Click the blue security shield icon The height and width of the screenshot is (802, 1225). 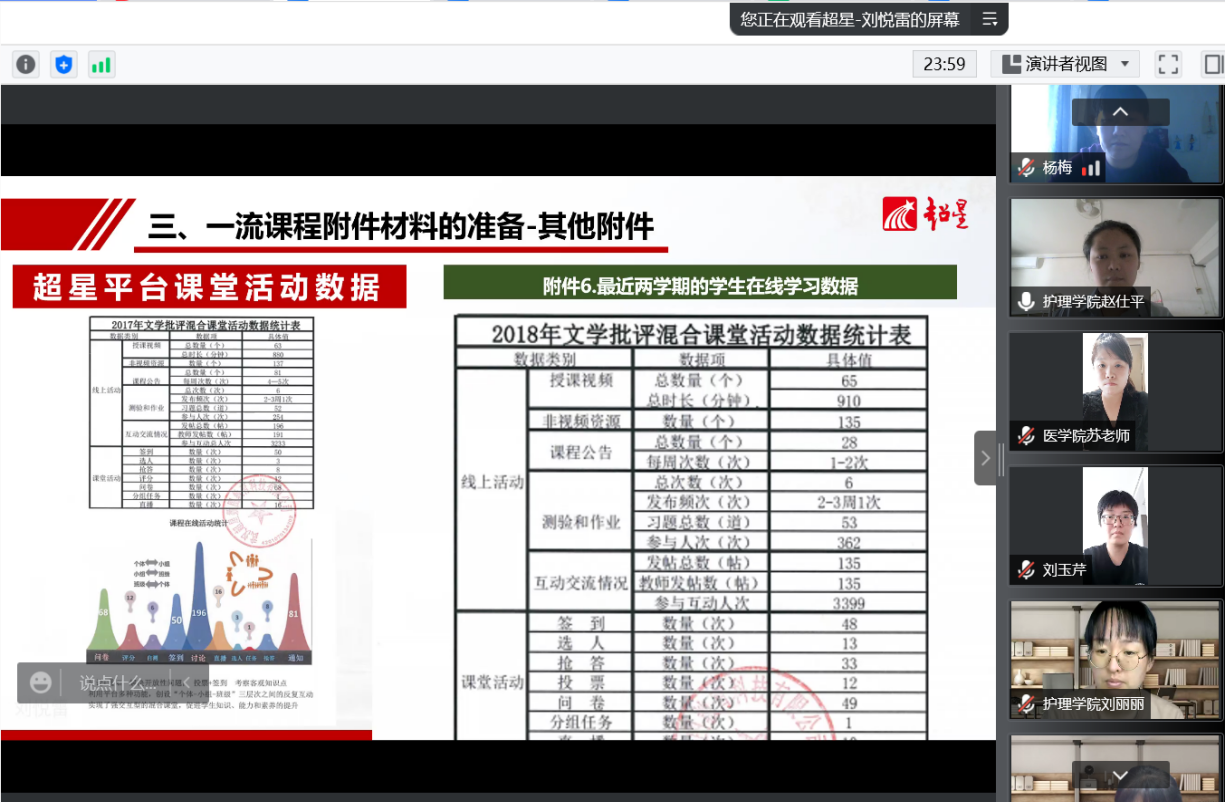click(64, 65)
